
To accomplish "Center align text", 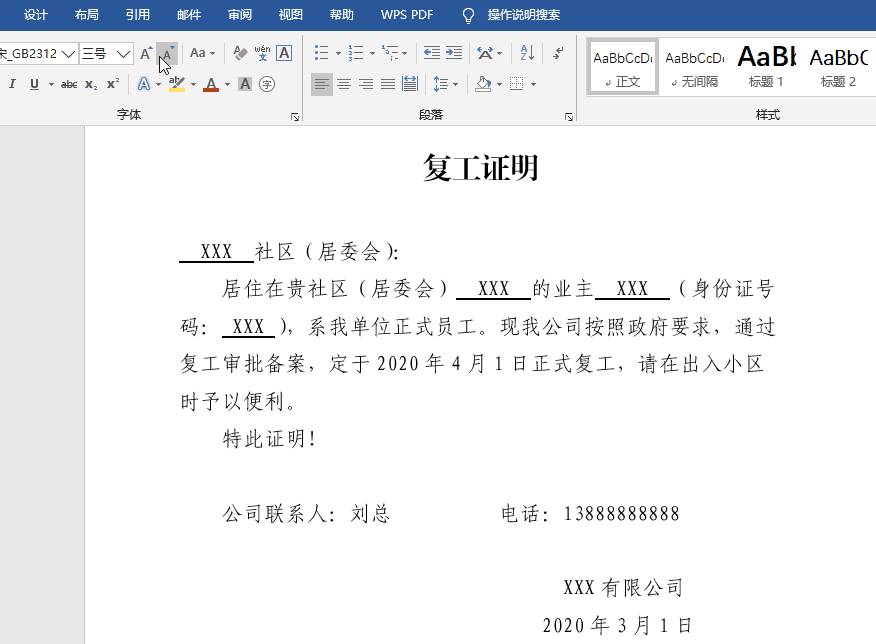I will (x=344, y=84).
